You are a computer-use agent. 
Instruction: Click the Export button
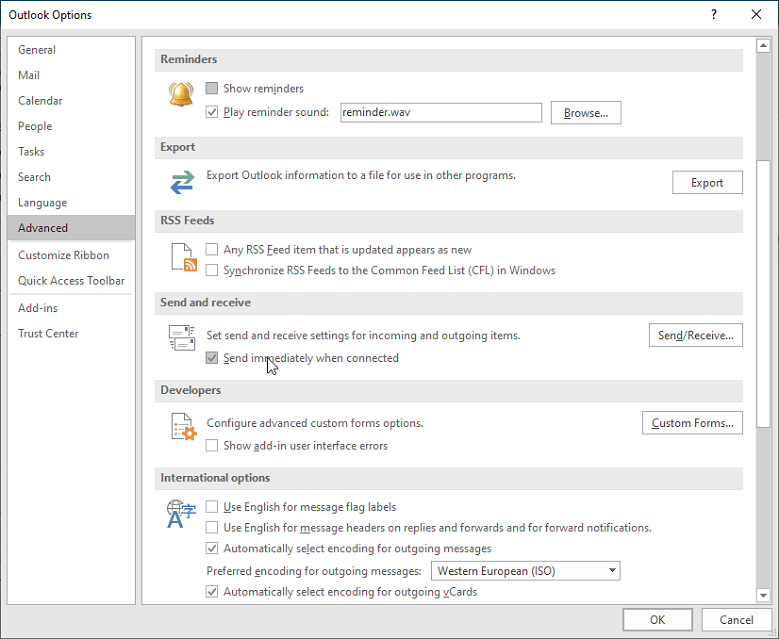[707, 183]
